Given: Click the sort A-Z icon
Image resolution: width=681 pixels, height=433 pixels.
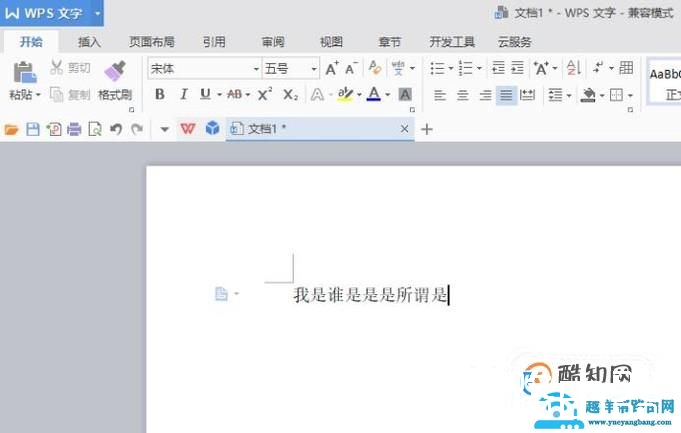Looking at the screenshot, I should coord(573,68).
